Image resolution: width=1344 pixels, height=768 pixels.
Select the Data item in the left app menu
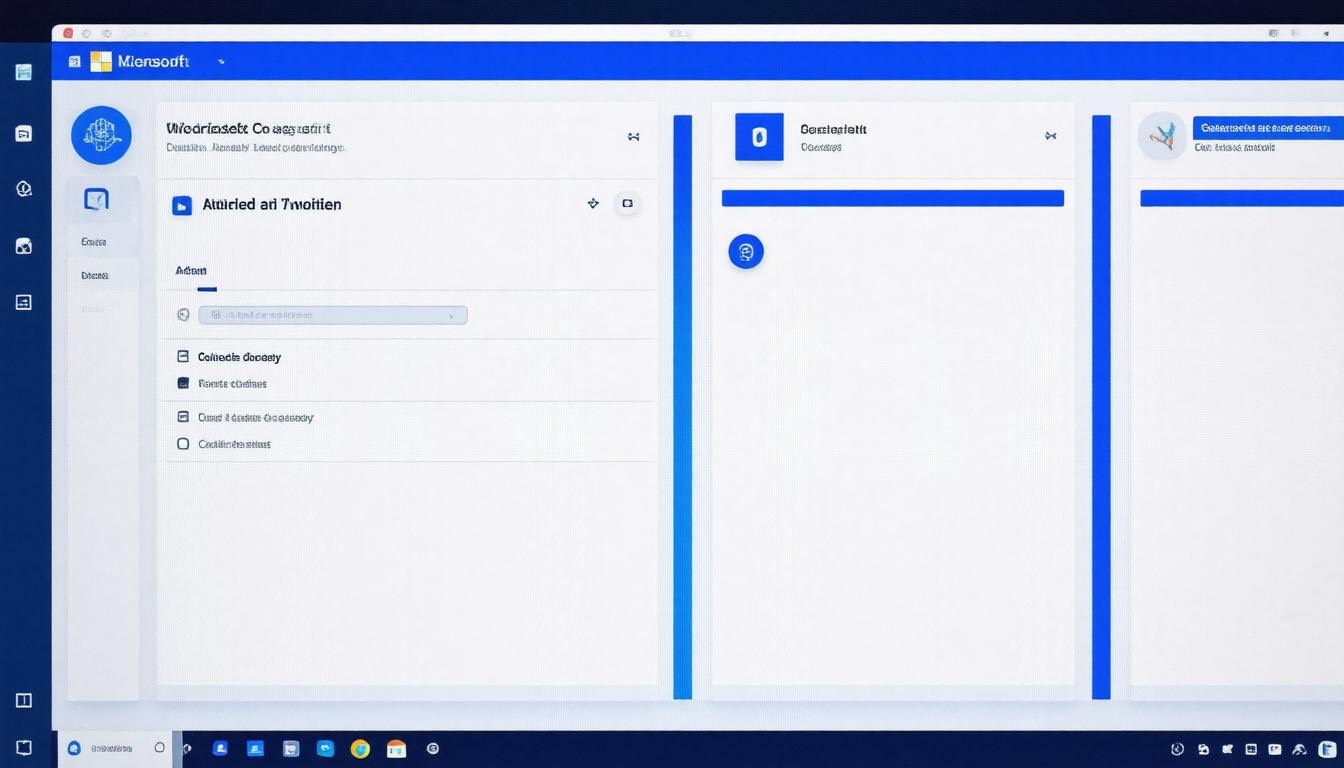point(94,275)
